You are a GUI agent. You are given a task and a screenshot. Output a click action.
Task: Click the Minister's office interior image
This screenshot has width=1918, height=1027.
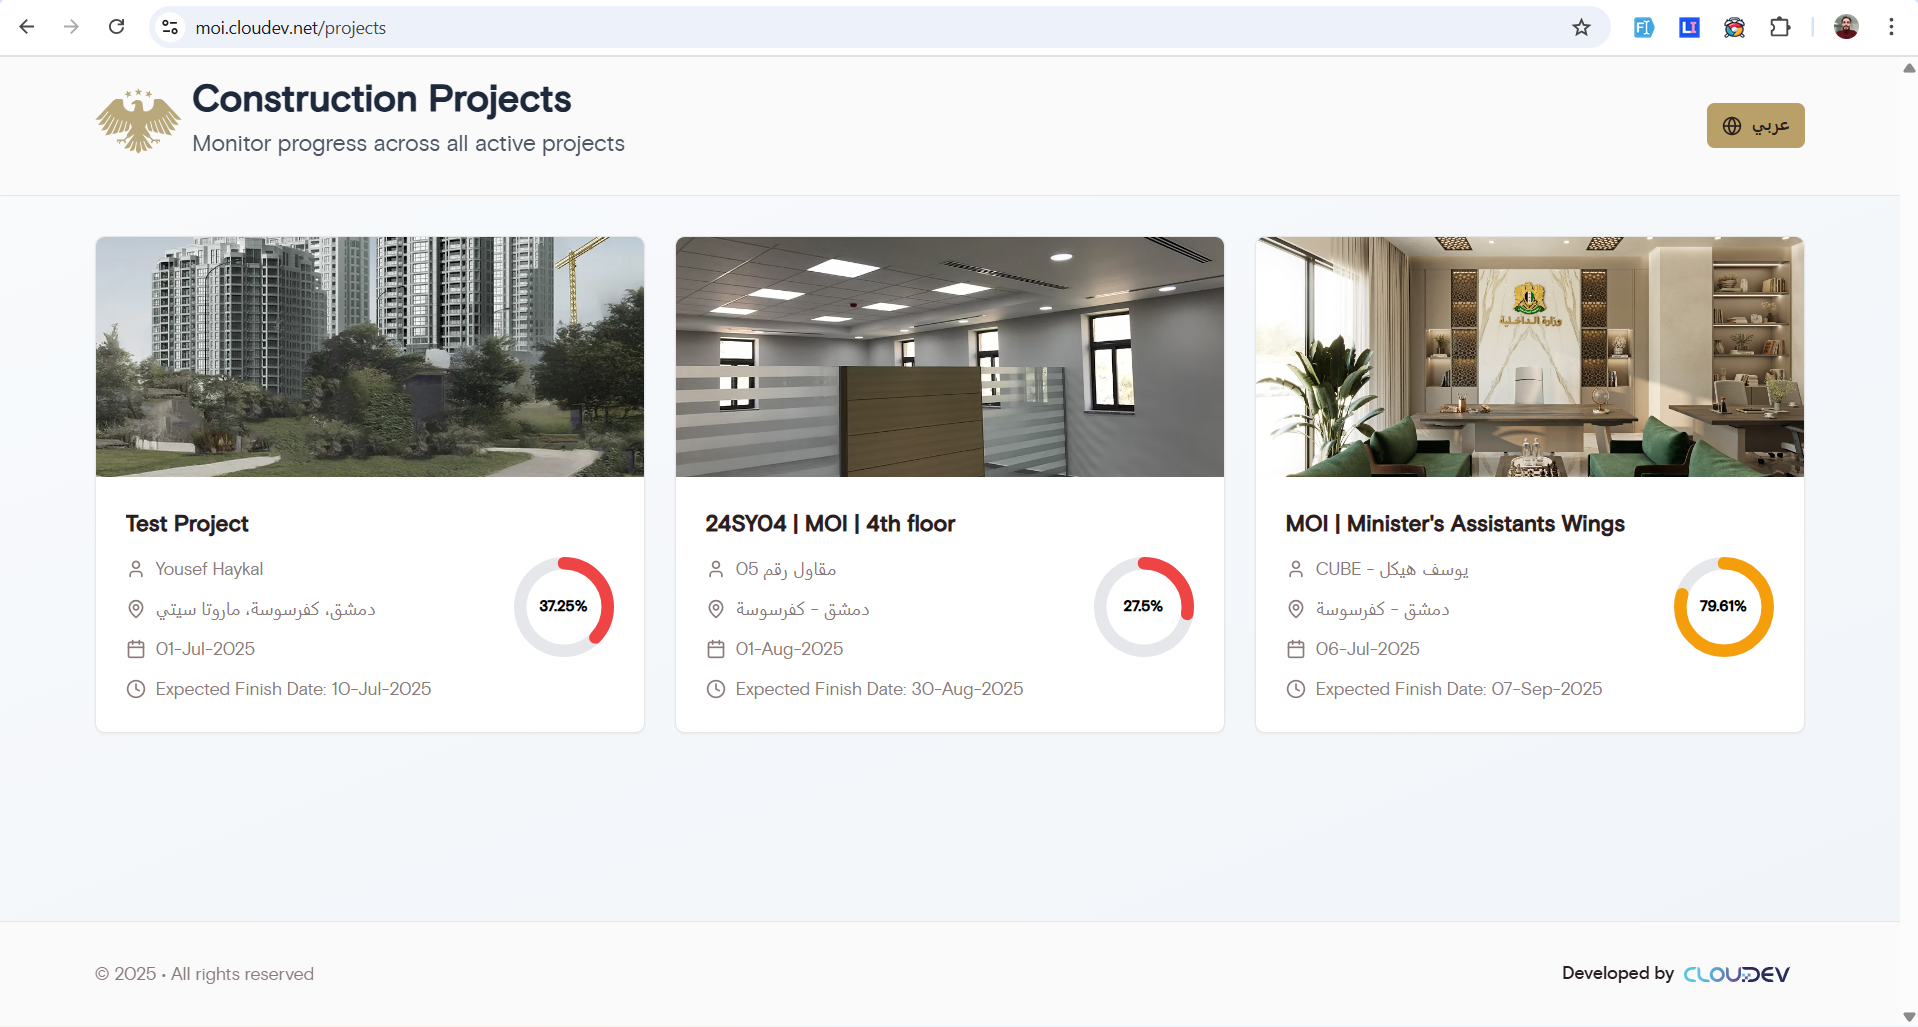1529,357
